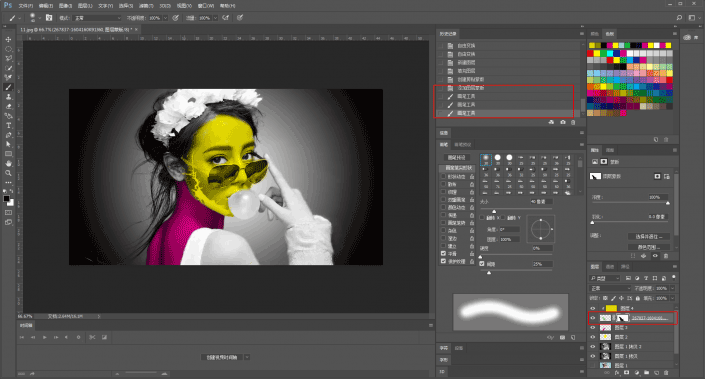
Task: Uncheck the 平滑 smoothing checkbox in brush panel
Action: pos(443,254)
